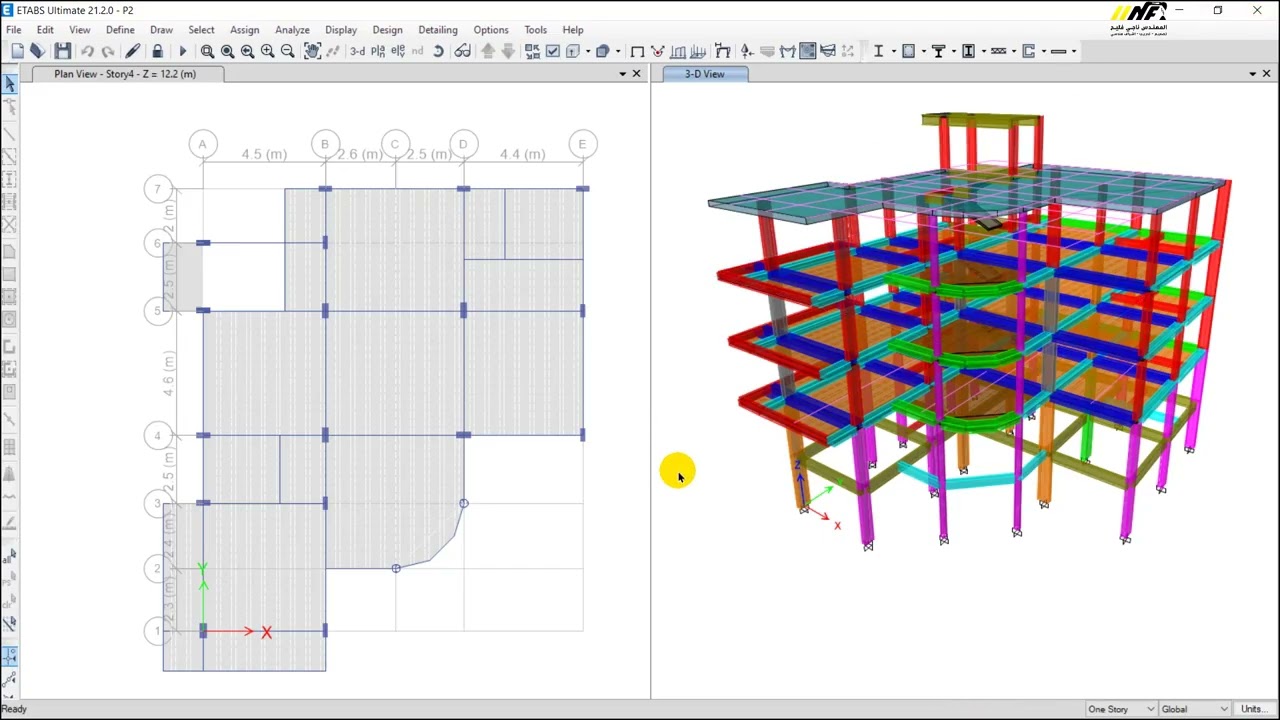Open Plan View pane dropdown arrow
Viewport: 1280px width, 720px height.
point(622,74)
